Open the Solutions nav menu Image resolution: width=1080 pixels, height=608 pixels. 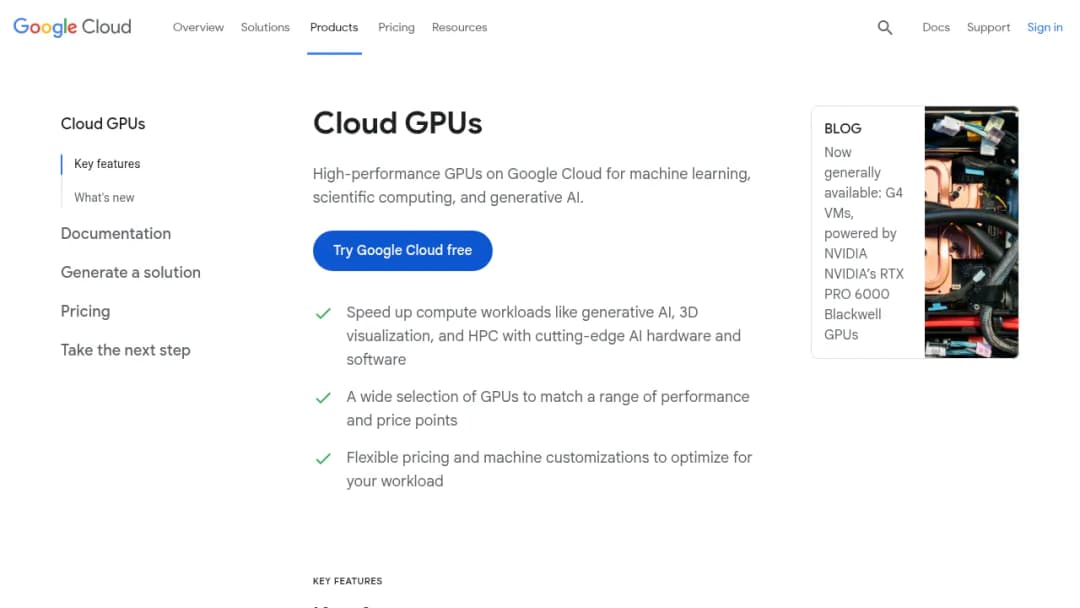click(265, 28)
